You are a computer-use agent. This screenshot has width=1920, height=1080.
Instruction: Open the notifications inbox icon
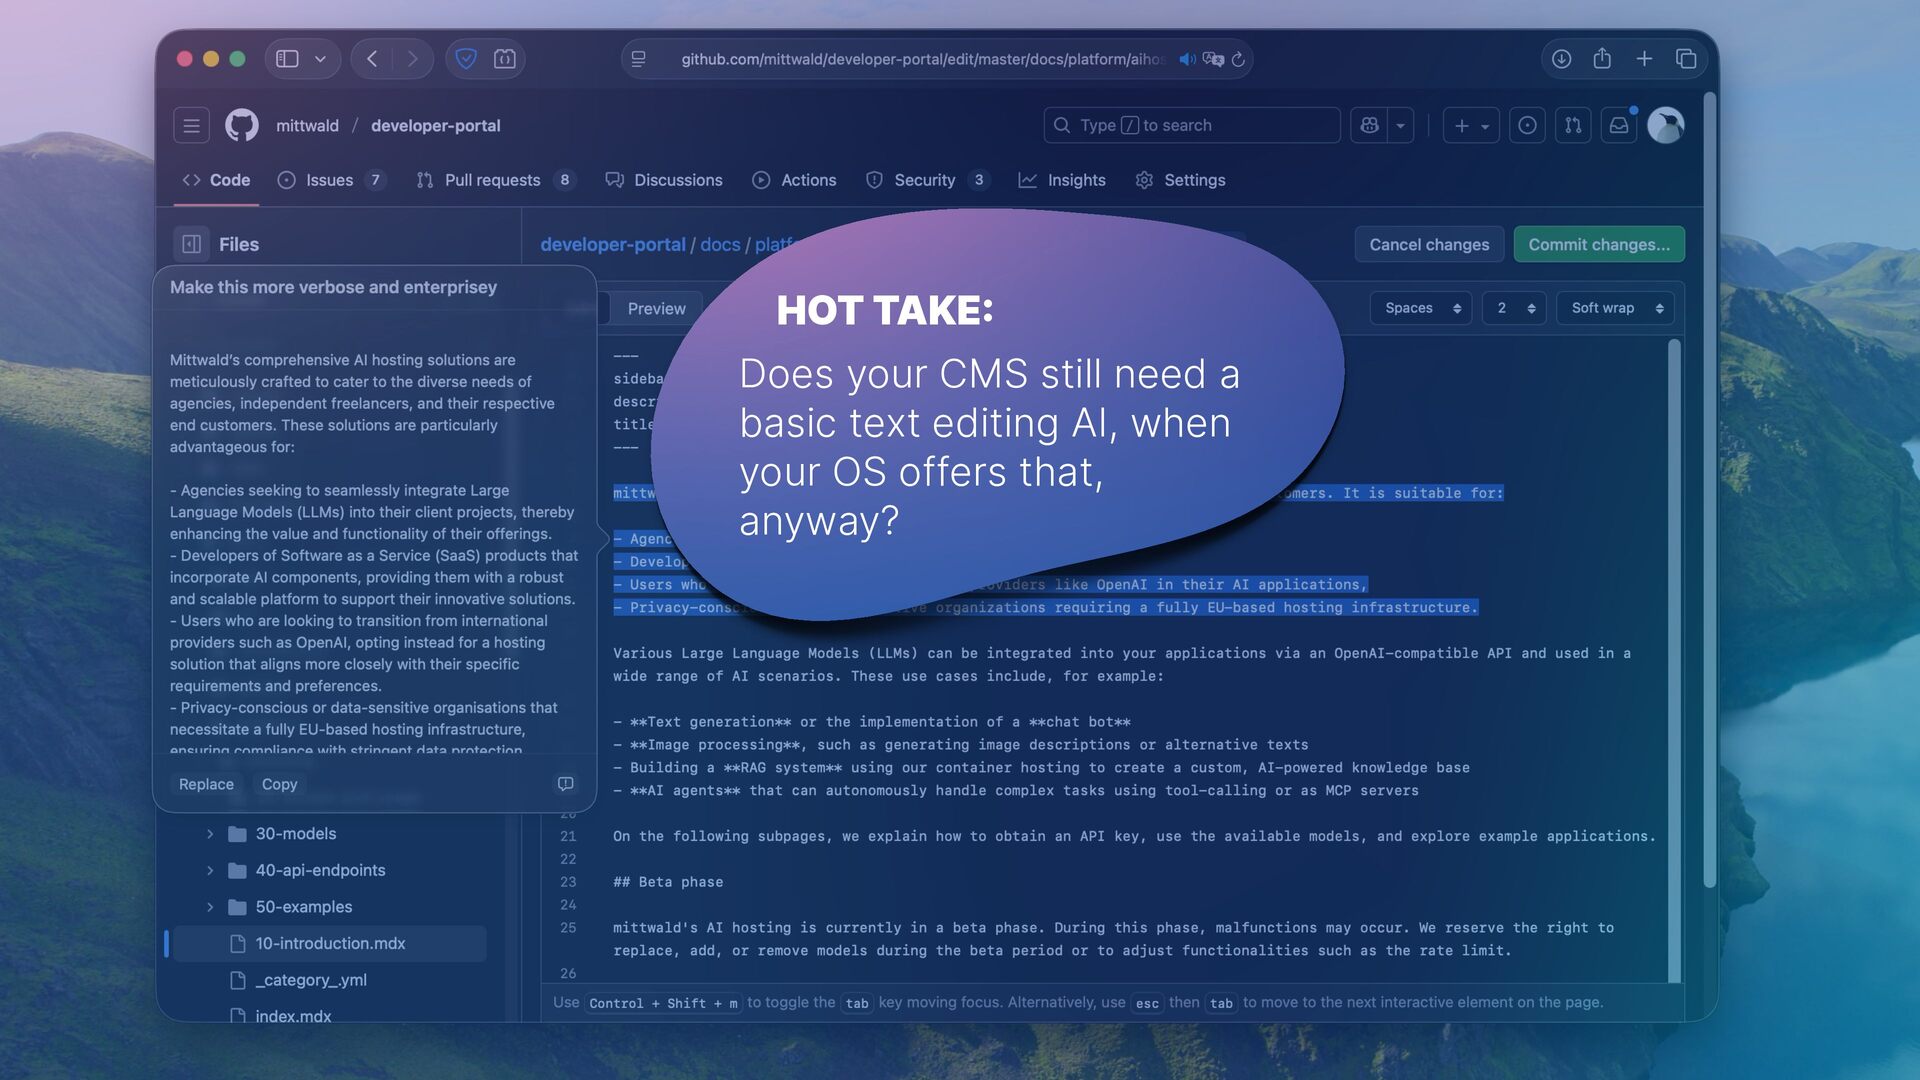(x=1618, y=125)
